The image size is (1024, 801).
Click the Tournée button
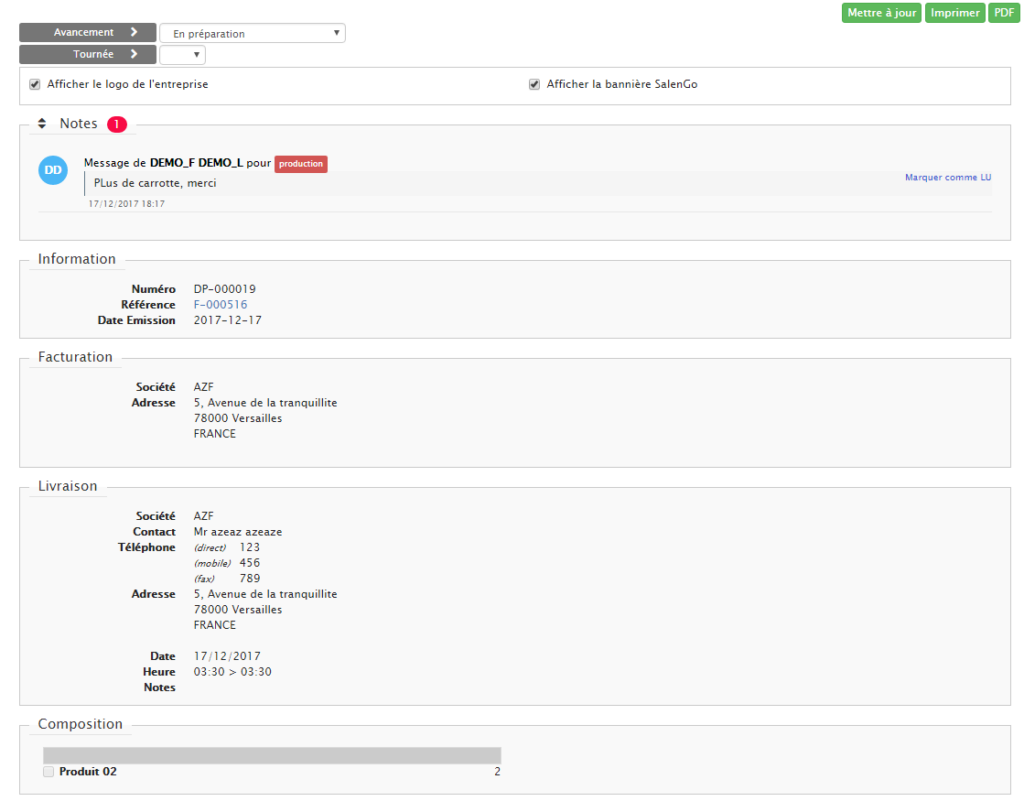click(x=88, y=54)
